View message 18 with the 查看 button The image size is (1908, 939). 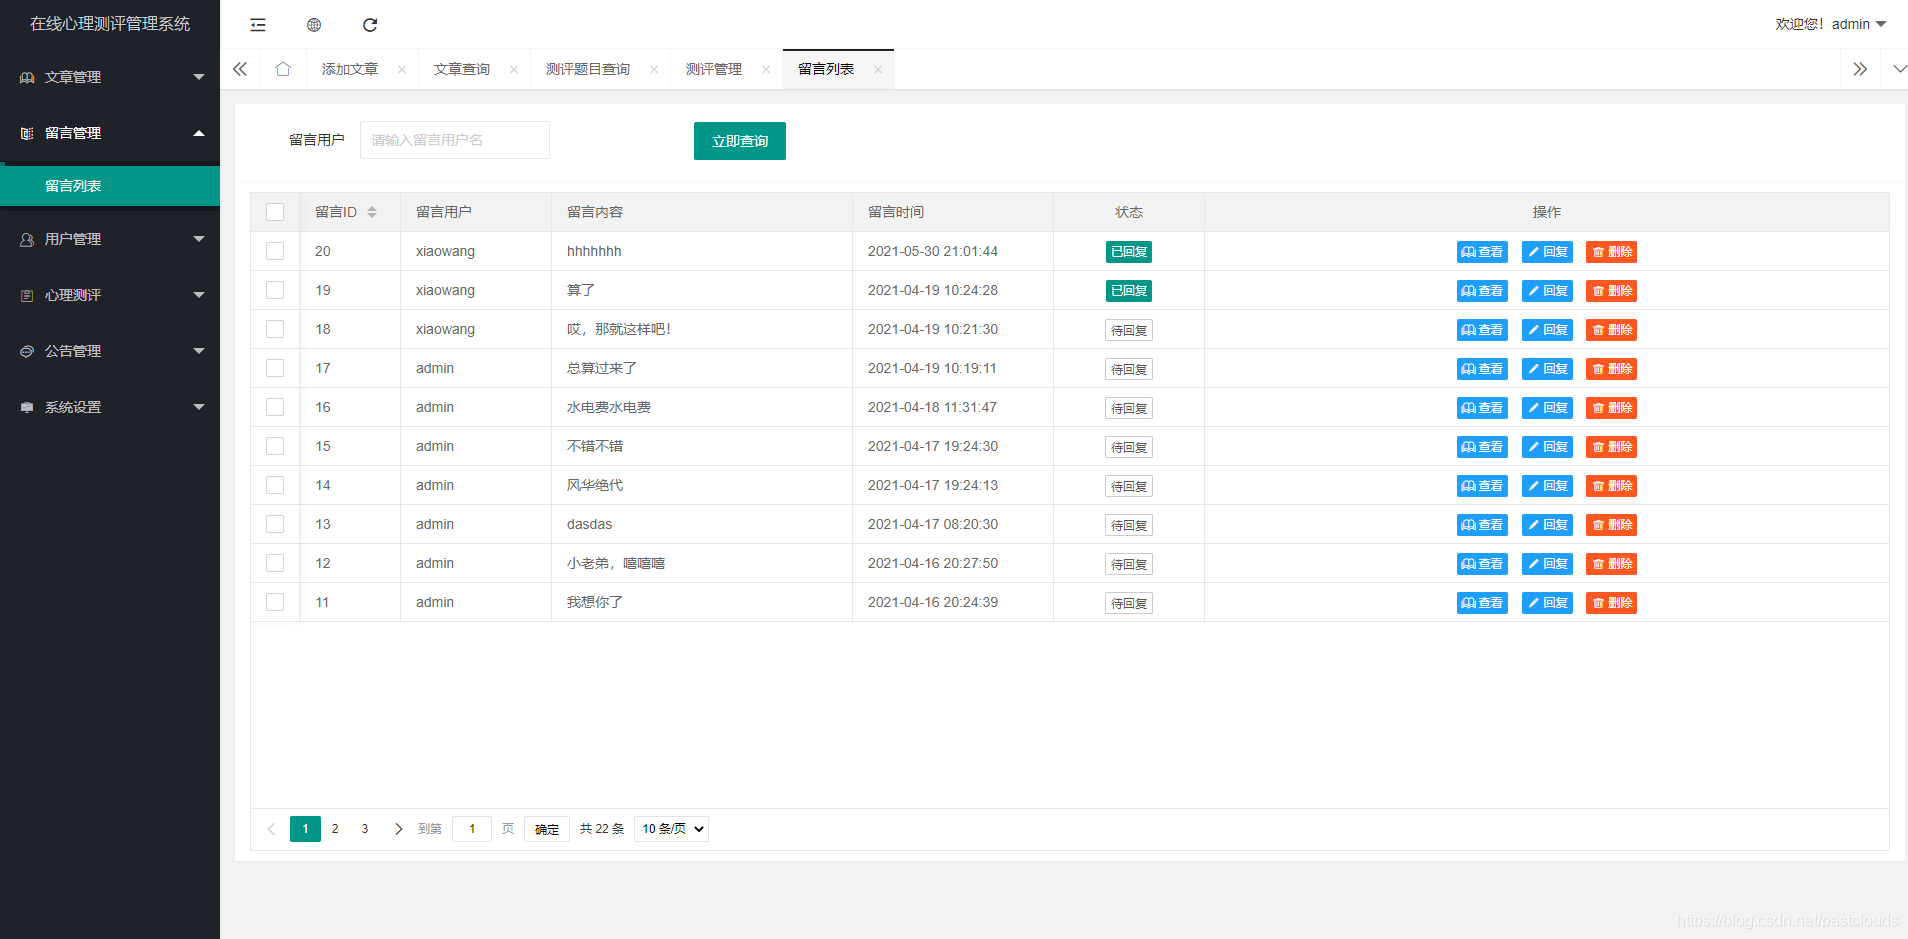click(1482, 330)
